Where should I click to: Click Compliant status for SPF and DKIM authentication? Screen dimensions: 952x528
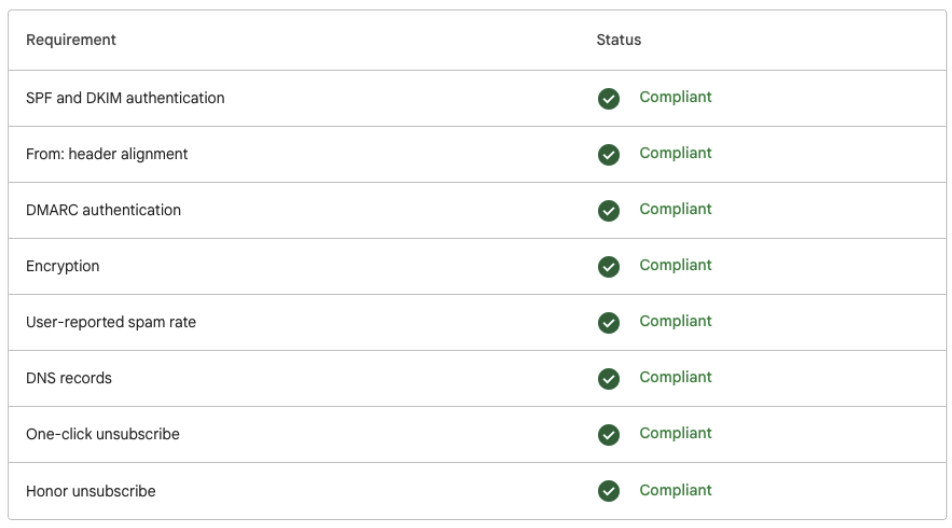[675, 97]
